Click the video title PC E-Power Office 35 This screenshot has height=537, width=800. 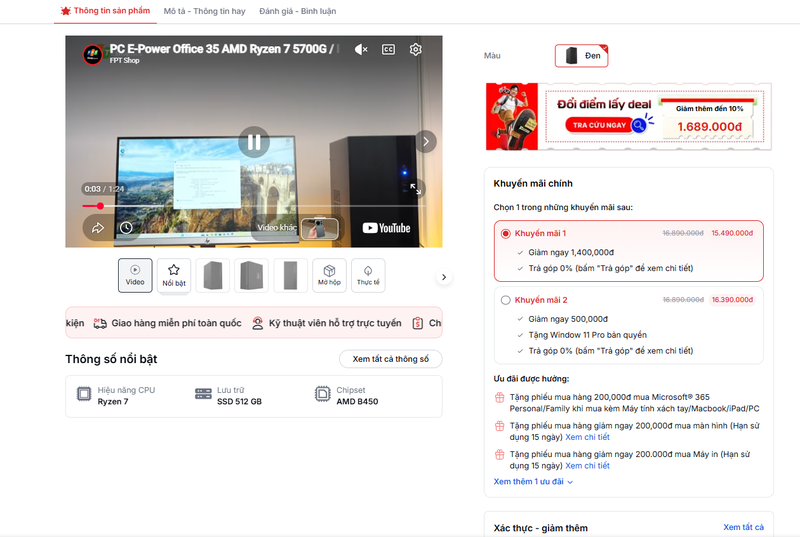(222, 49)
